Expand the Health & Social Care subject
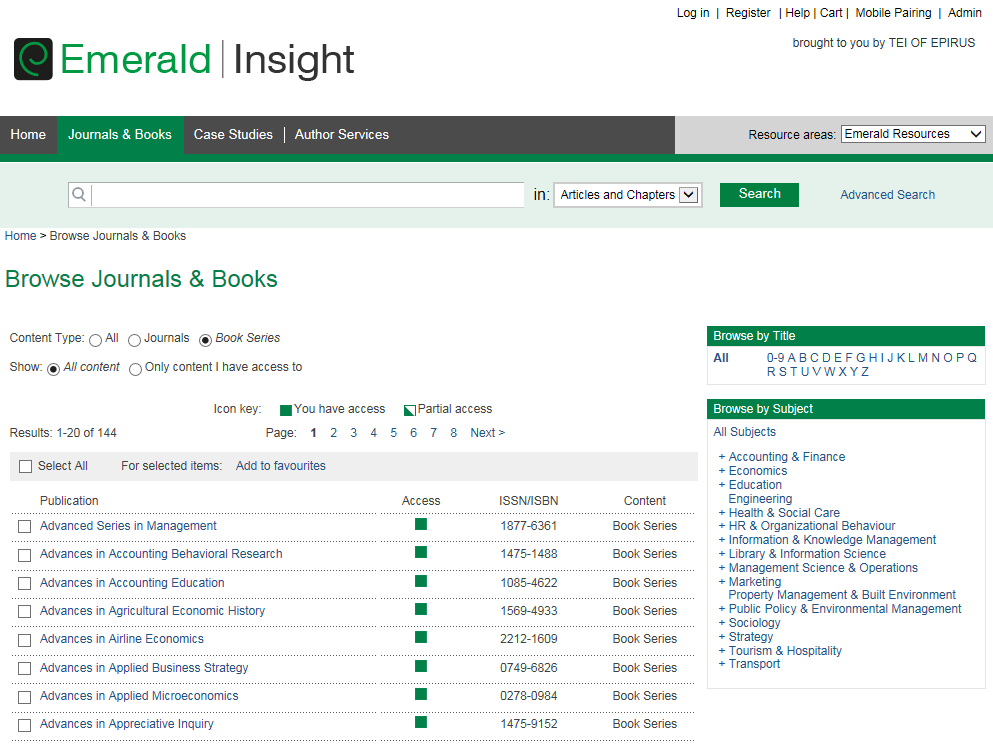This screenshot has width=993, height=745. 722,513
